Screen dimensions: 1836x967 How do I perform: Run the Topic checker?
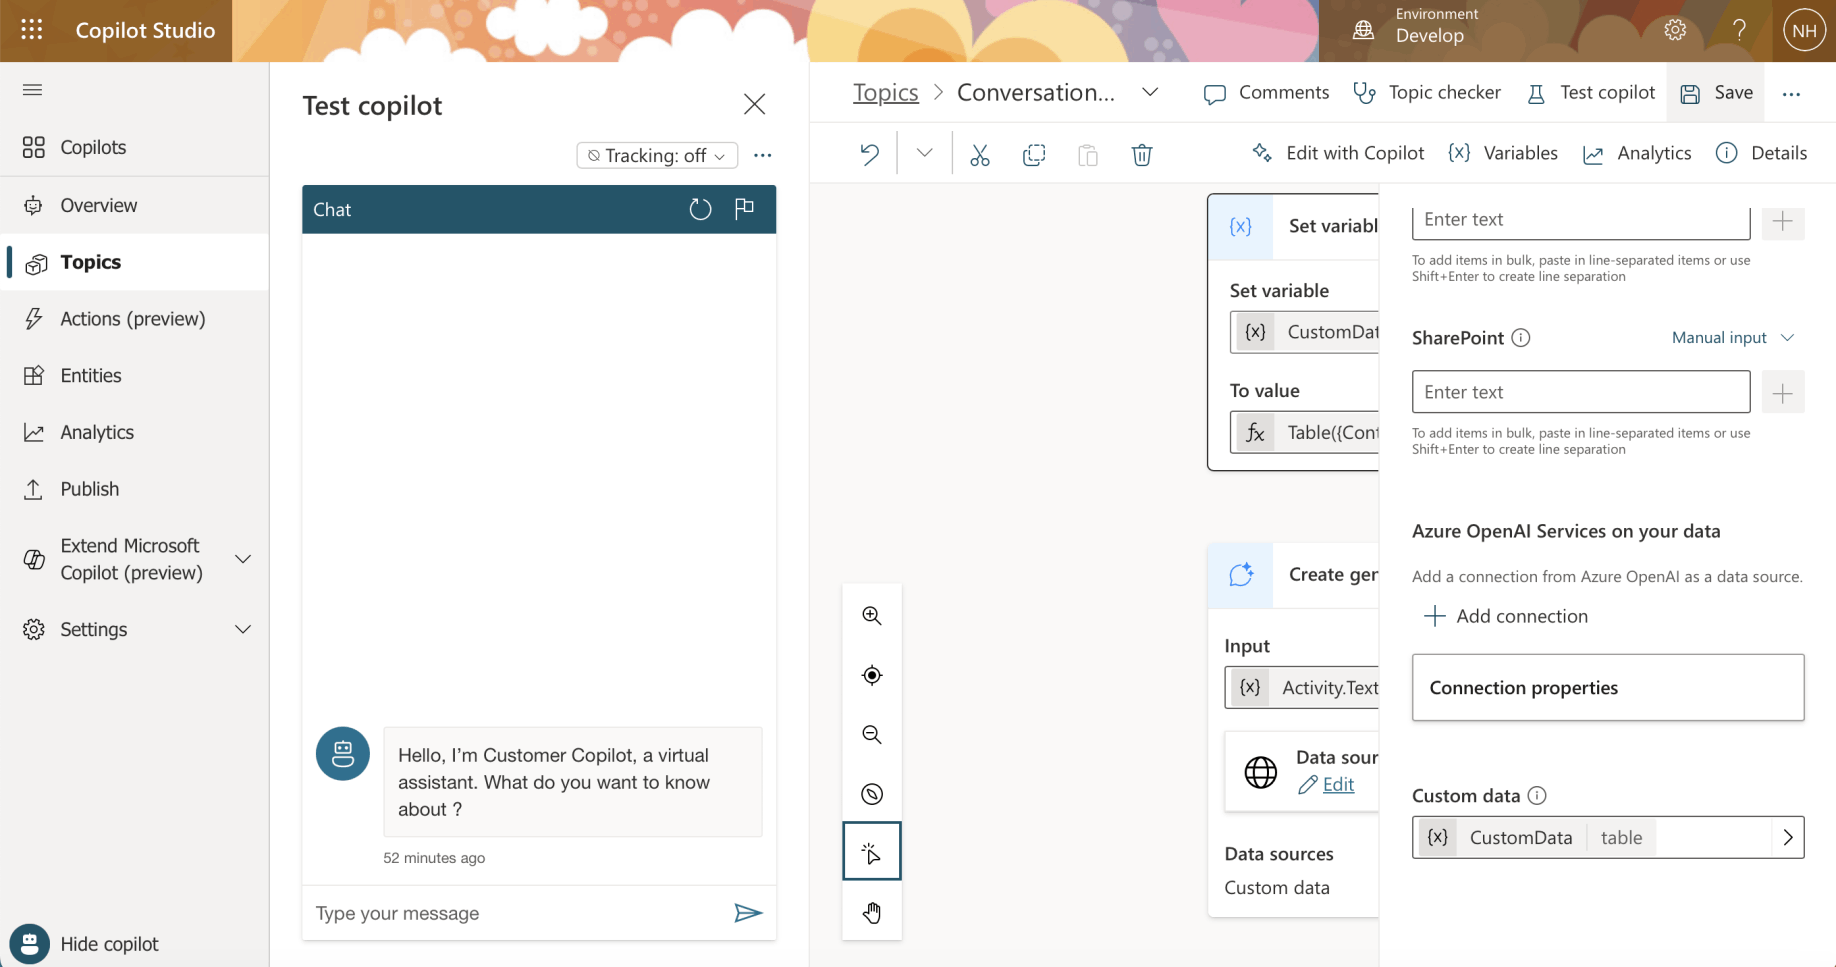(x=1427, y=93)
